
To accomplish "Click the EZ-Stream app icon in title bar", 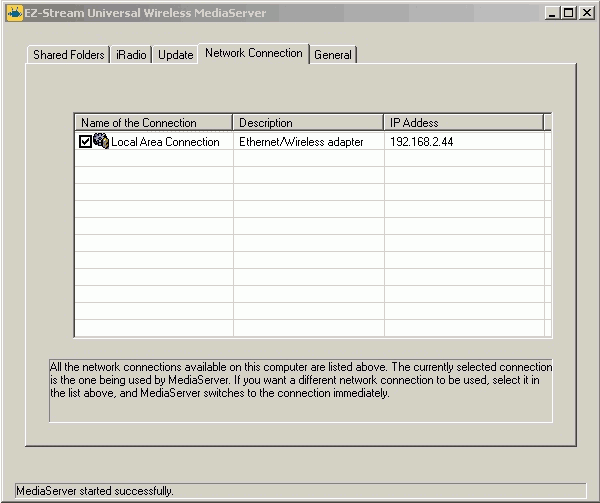I will pyautogui.click(x=15, y=13).
